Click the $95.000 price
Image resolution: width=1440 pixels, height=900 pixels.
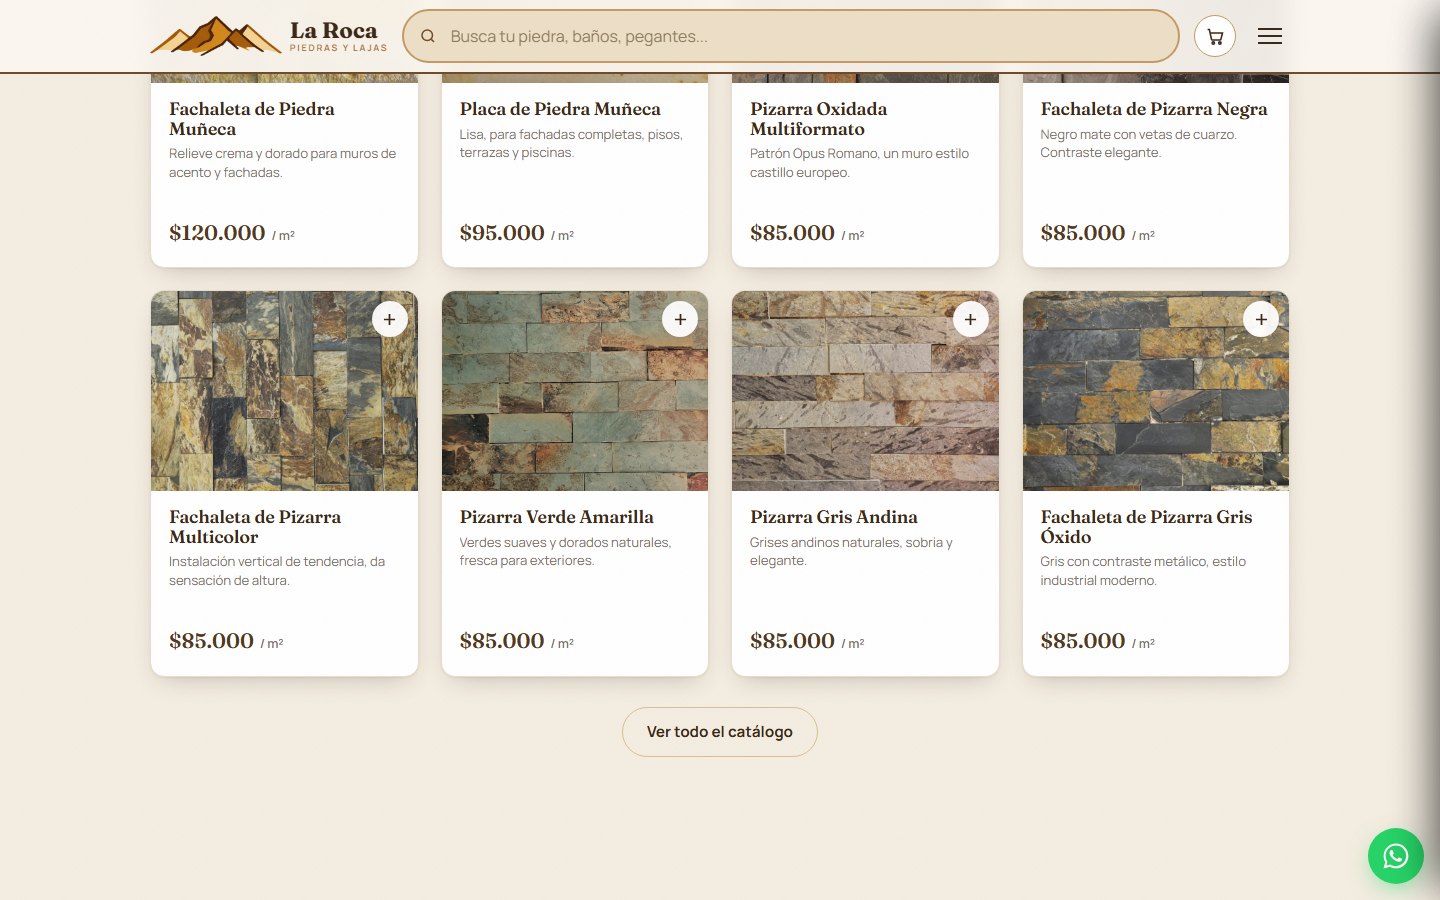pos(502,233)
